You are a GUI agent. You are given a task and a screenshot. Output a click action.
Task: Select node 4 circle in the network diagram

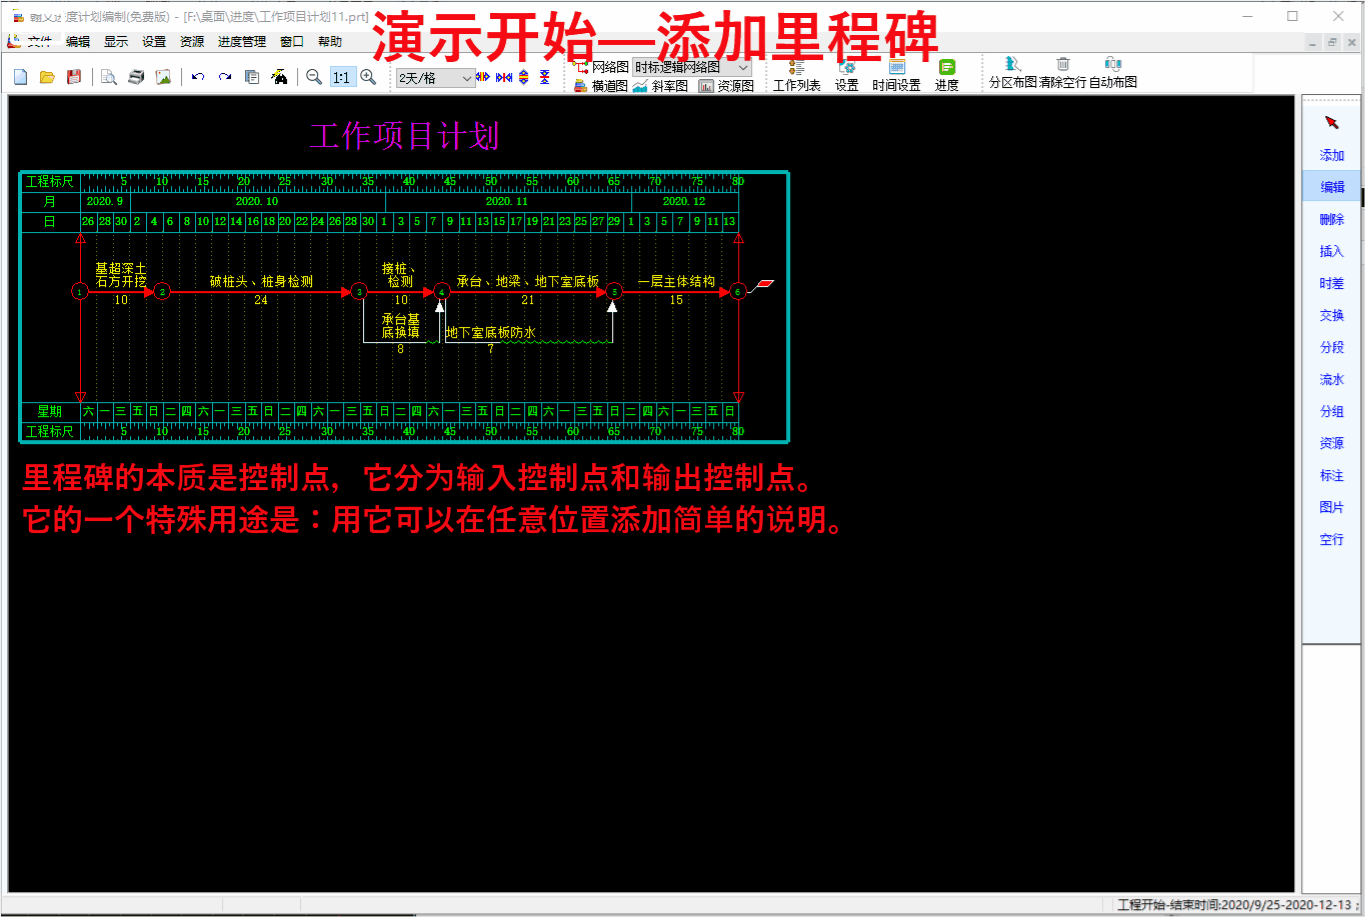pos(442,292)
